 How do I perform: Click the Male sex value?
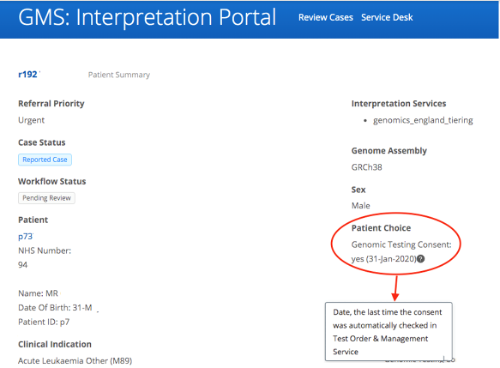click(361, 206)
